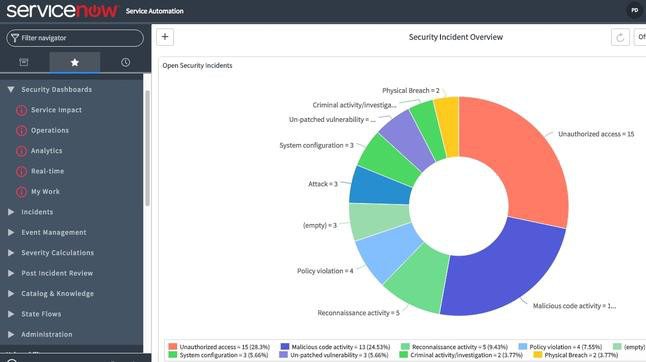The width and height of the screenshot is (646, 362).
Task: Click the 'System configuration = 3' chart label
Action: click(316, 145)
